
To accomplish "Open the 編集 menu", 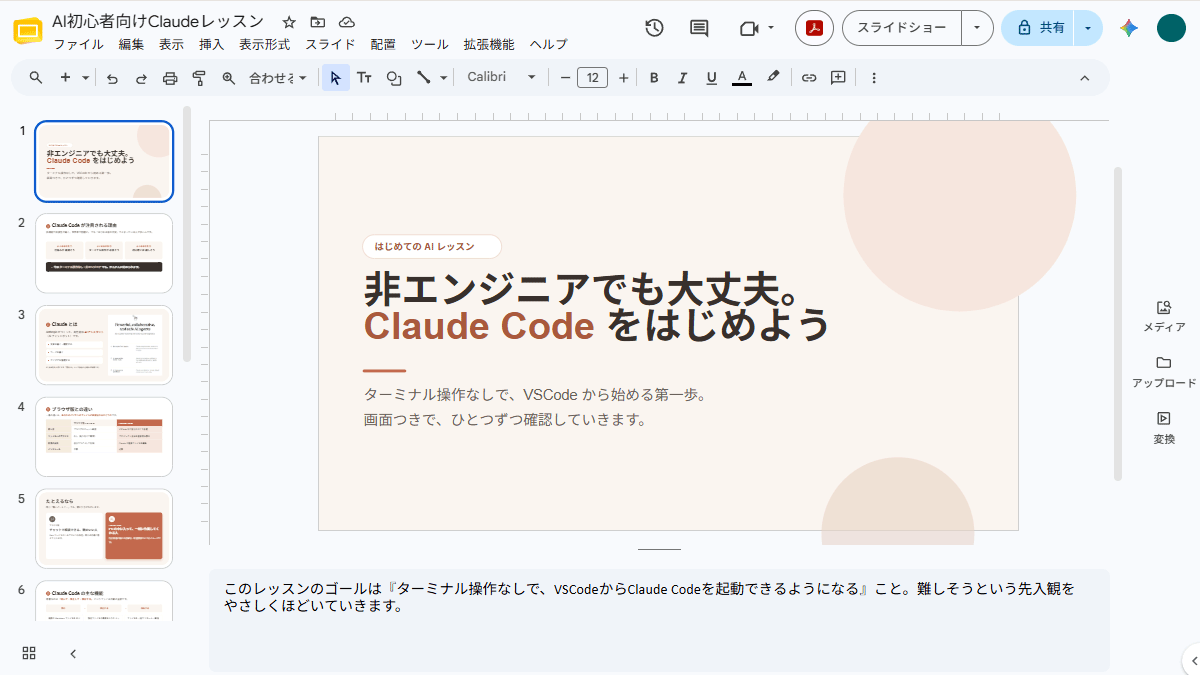I will pyautogui.click(x=131, y=44).
